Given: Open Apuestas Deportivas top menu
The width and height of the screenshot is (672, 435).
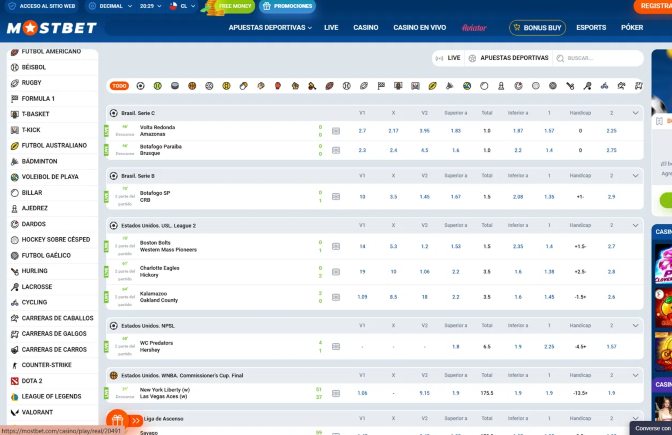Looking at the screenshot, I should tap(270, 27).
